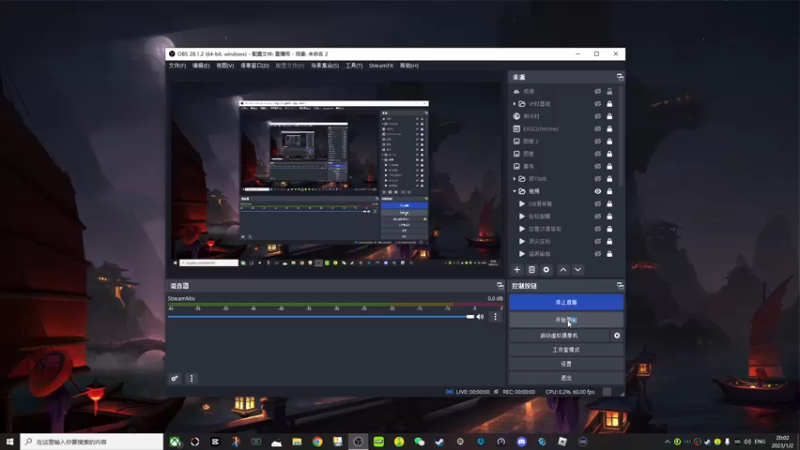Show the EXSC(chrome) browser source
Viewport: 800px width, 450px height.
pyautogui.click(x=597, y=129)
